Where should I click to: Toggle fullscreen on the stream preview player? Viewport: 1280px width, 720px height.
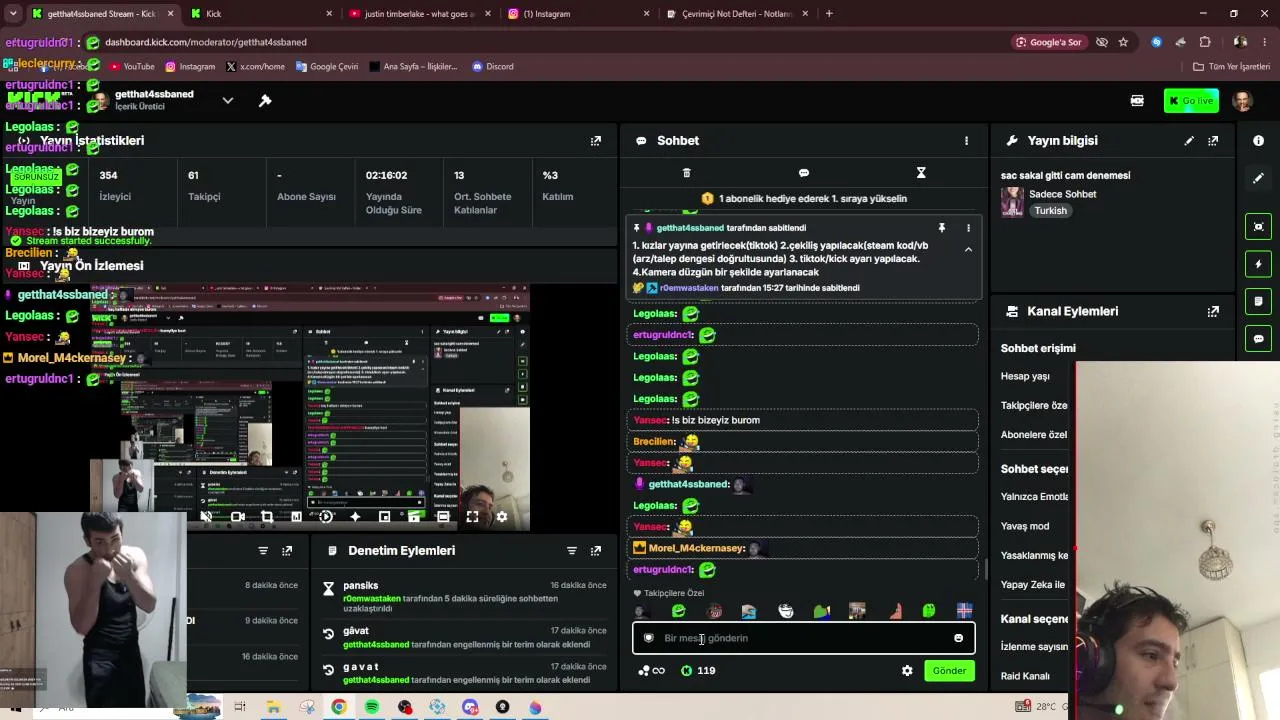click(x=472, y=517)
